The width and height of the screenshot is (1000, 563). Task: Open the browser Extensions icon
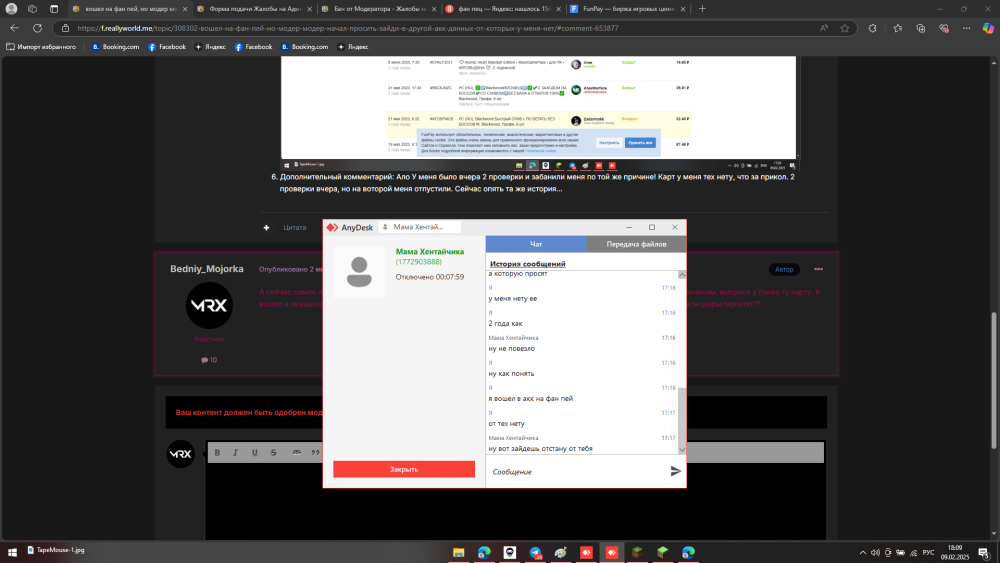pos(872,28)
